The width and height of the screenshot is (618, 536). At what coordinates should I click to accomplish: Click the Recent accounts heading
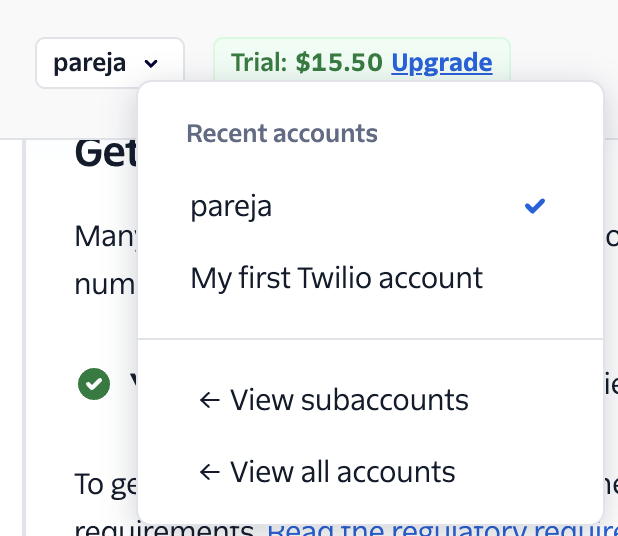click(x=282, y=133)
